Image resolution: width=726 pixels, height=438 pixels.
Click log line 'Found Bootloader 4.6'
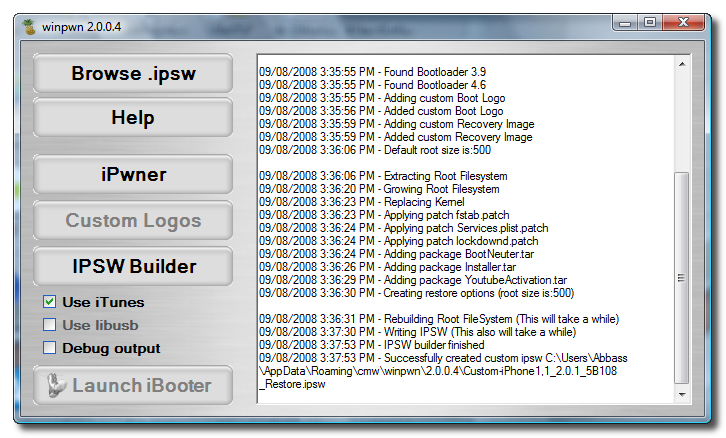pyautogui.click(x=372, y=85)
